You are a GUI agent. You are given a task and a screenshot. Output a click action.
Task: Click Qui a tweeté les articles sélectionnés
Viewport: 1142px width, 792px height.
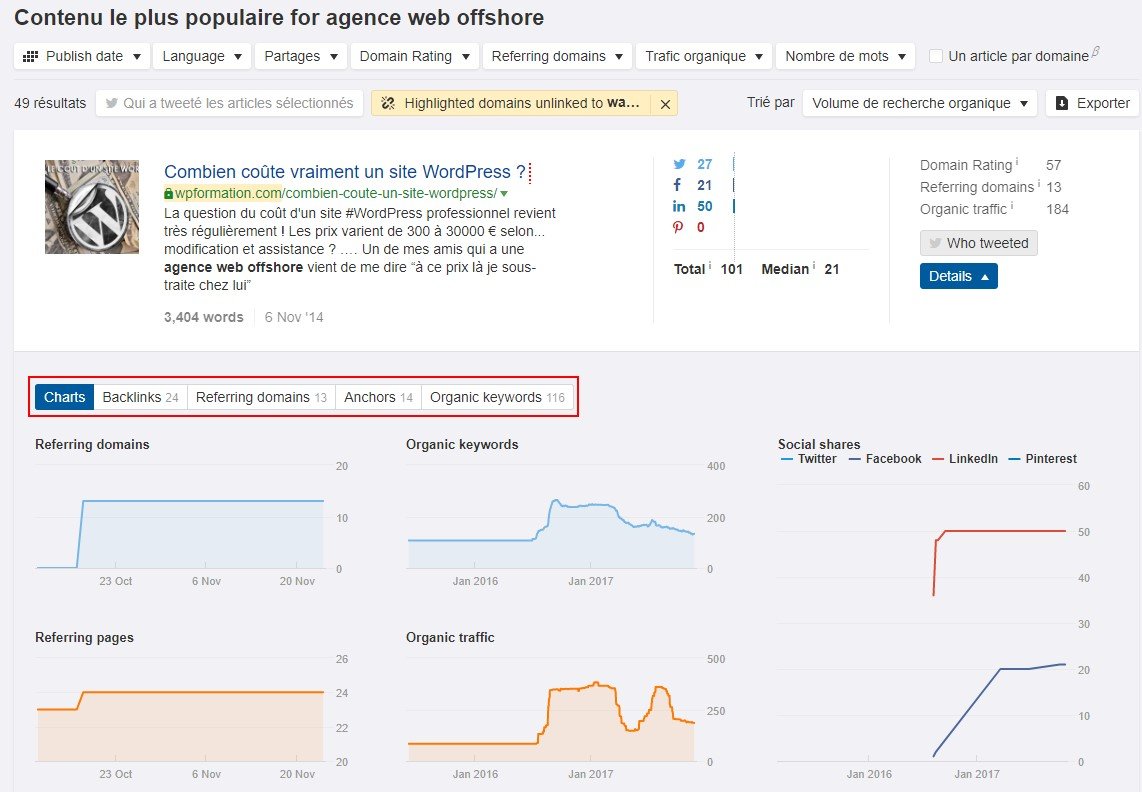point(229,103)
